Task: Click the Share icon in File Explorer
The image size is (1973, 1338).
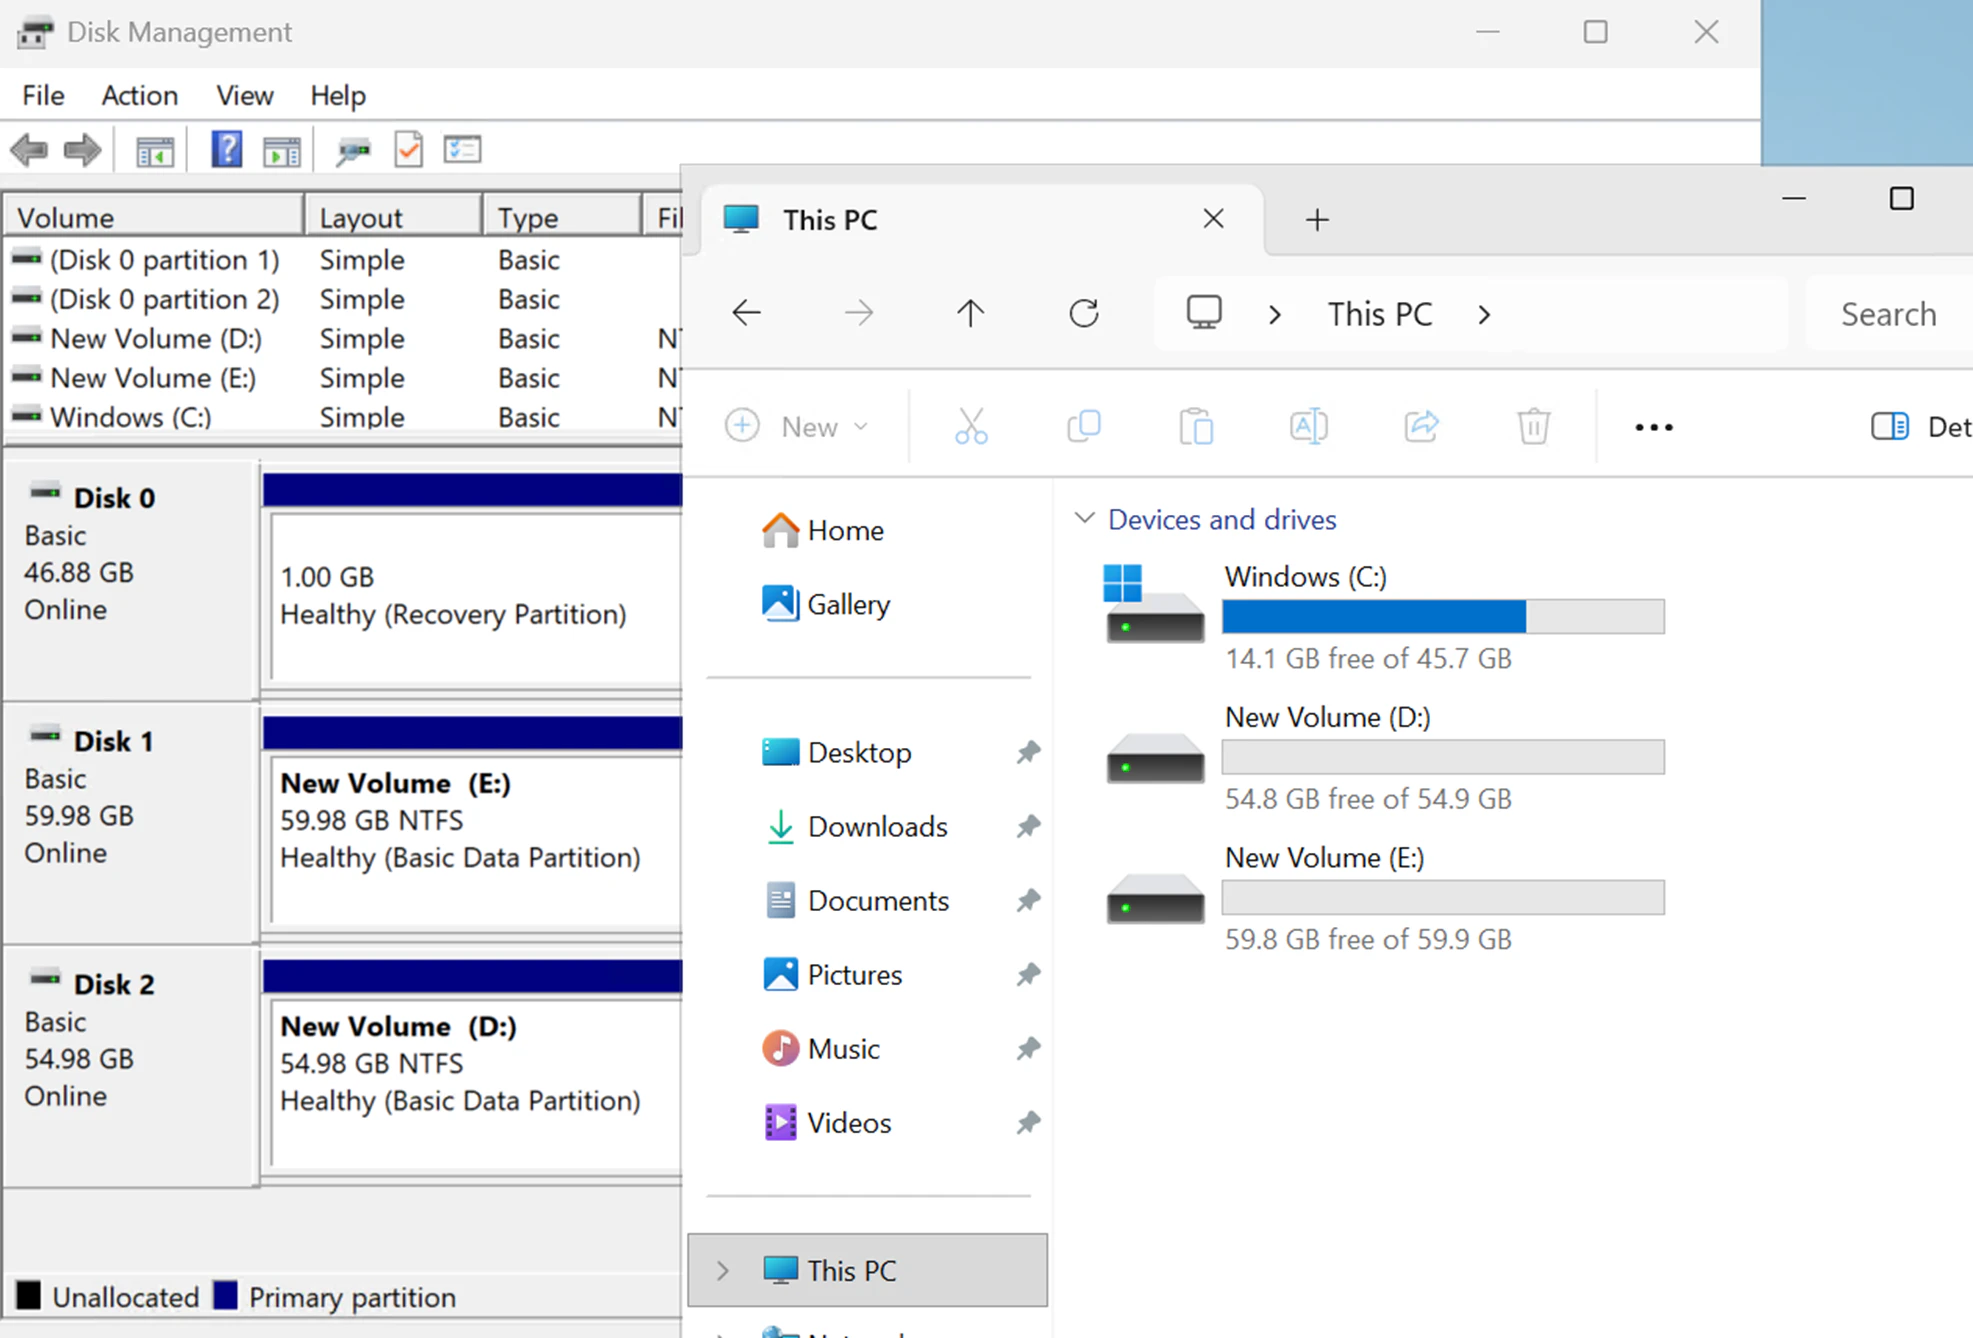Action: click(1421, 426)
